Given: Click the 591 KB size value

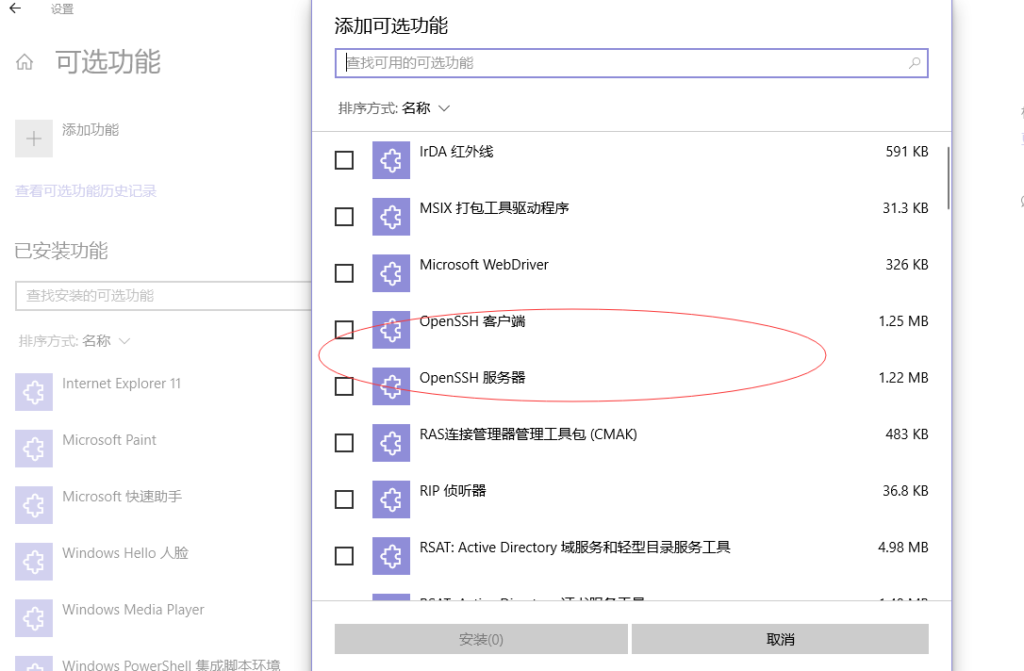Looking at the screenshot, I should [906, 152].
